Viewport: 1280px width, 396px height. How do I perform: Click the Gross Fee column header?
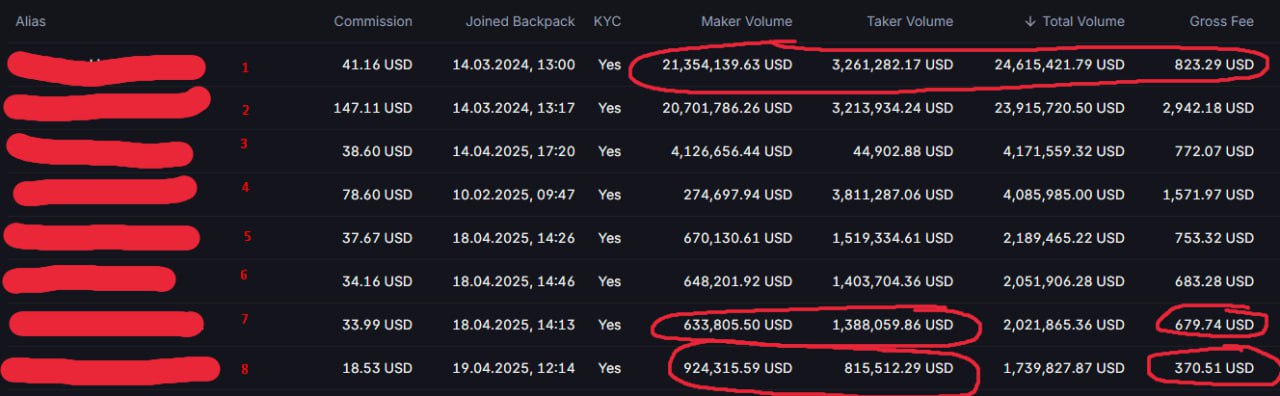click(x=1221, y=21)
